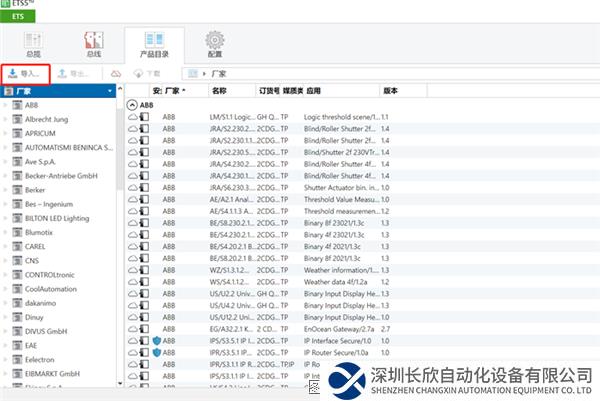Click the 下载 download cloud icon
The height and width of the screenshot is (401, 600).
(x=146, y=74)
